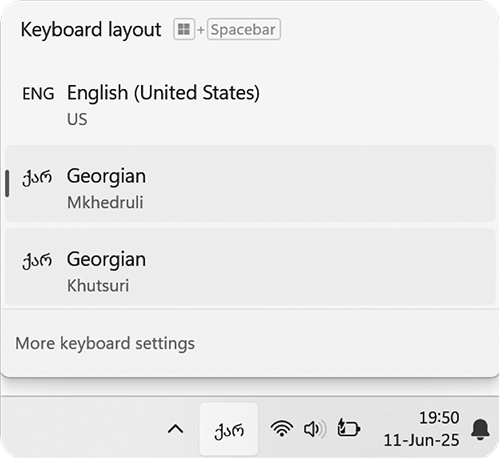Image resolution: width=500 pixels, height=458 pixels.
Task: Select English (United States) keyboard layout
Action: point(250,104)
